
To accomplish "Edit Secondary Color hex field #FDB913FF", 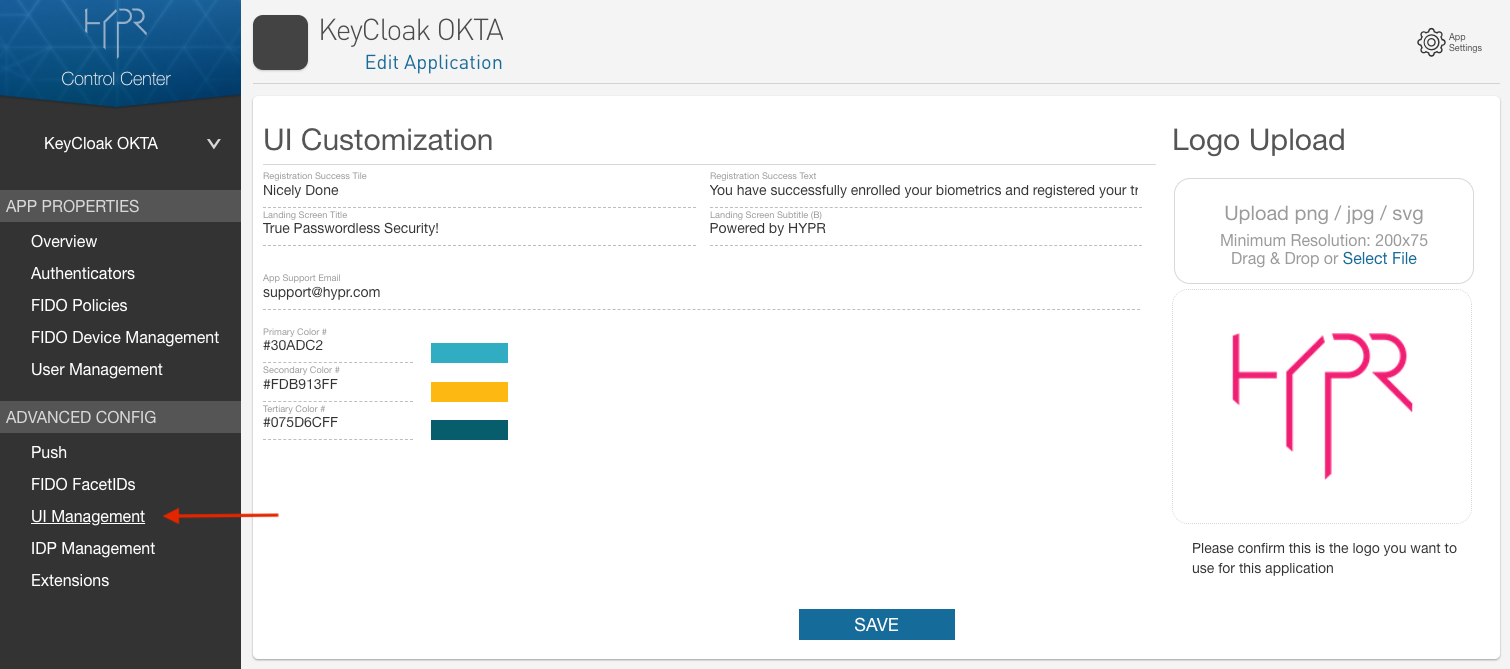I will (338, 384).
